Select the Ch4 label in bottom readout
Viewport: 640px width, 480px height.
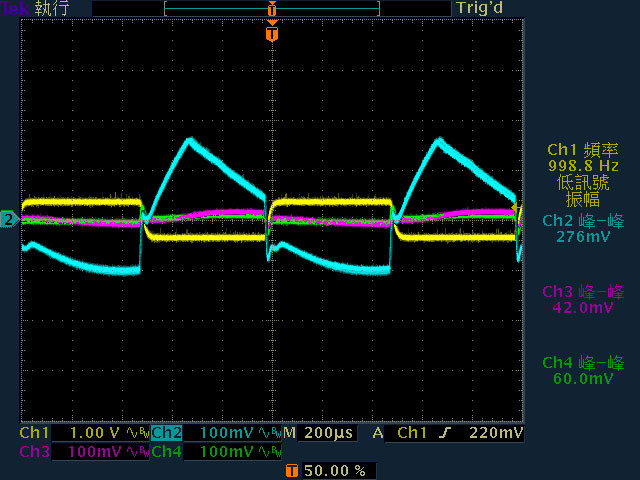pyautogui.click(x=166, y=451)
